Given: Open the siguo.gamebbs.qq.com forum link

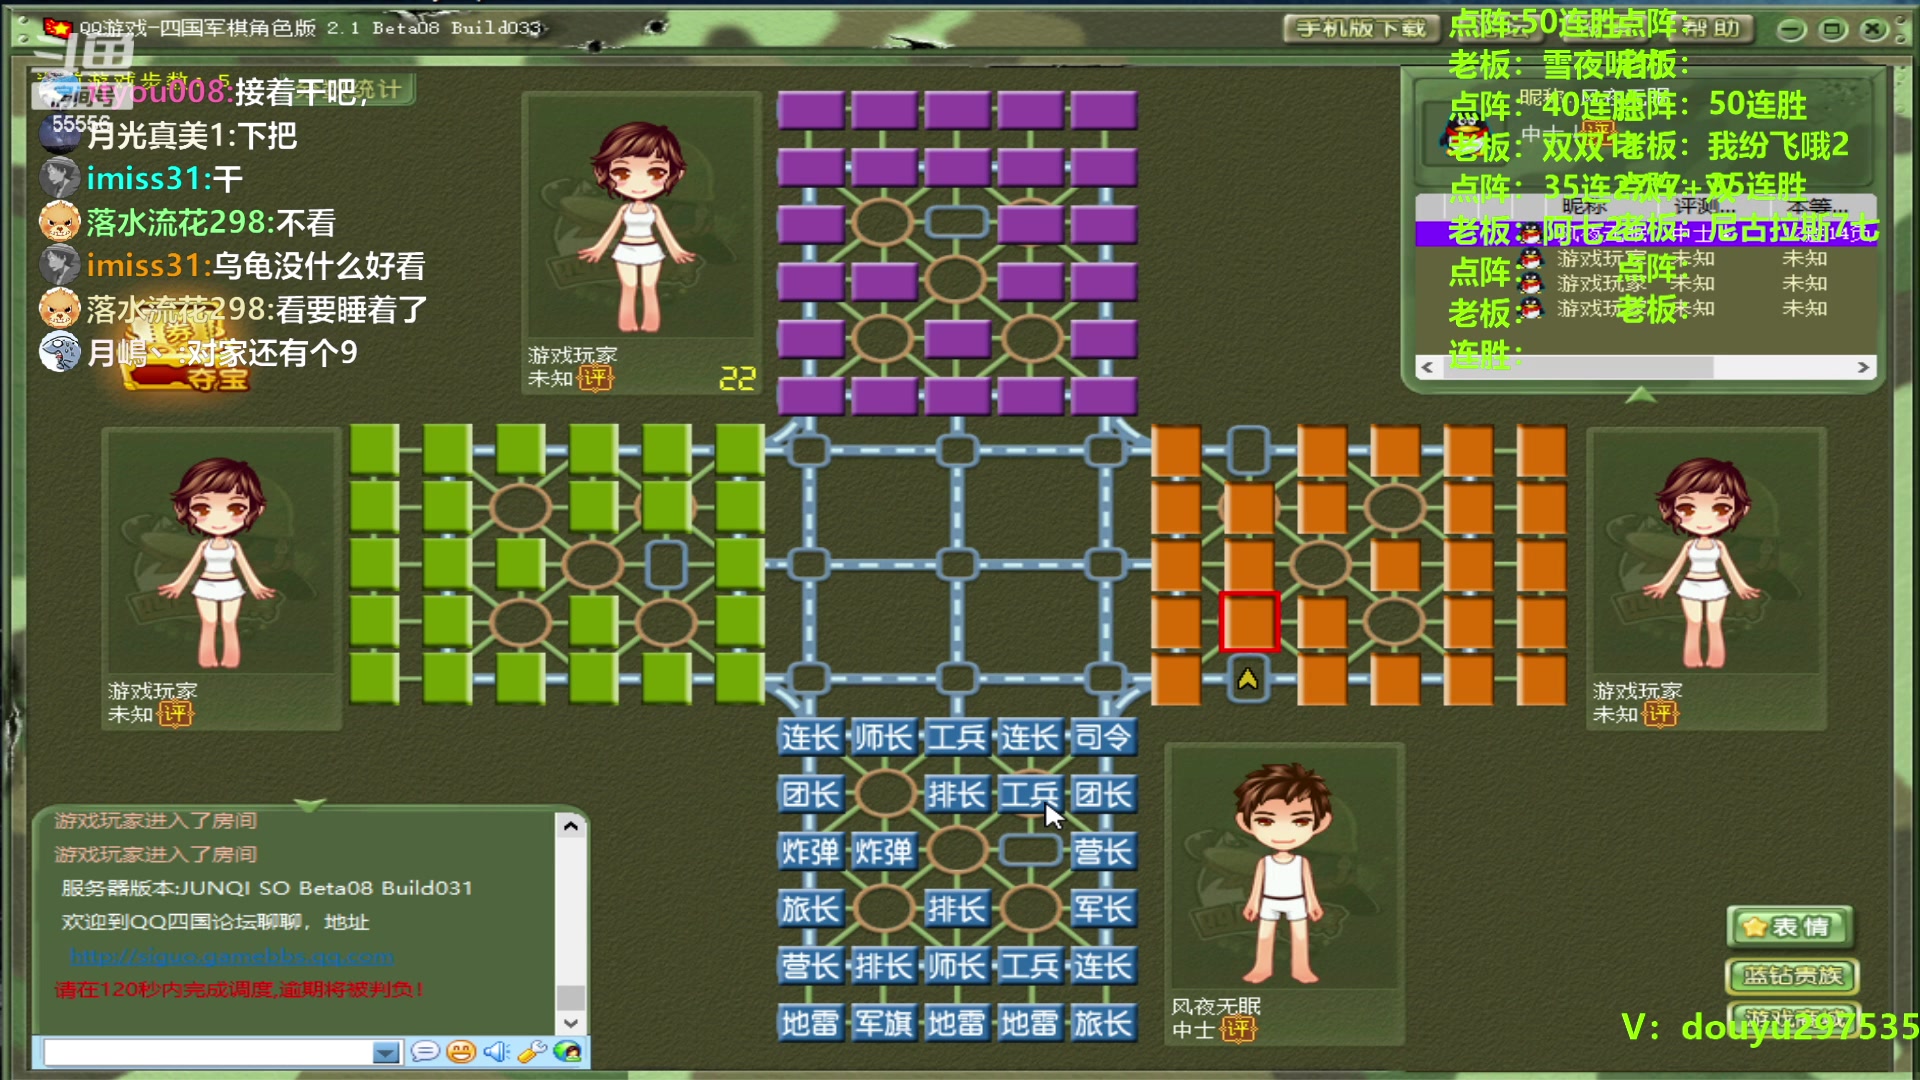Looking at the screenshot, I should (x=231, y=956).
